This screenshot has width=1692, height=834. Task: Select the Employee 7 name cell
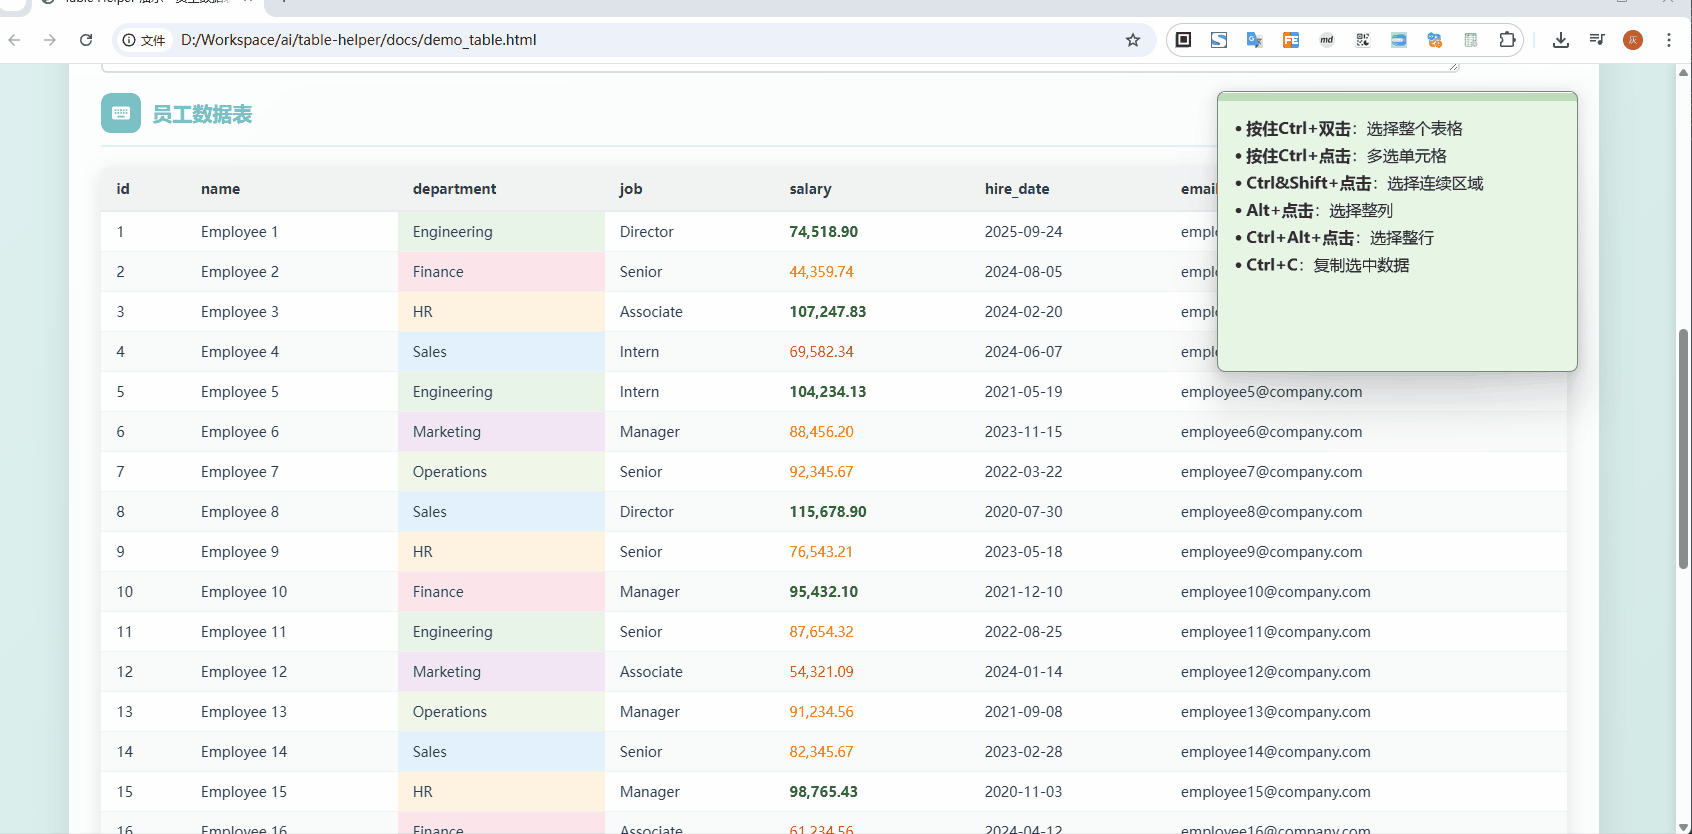240,472
